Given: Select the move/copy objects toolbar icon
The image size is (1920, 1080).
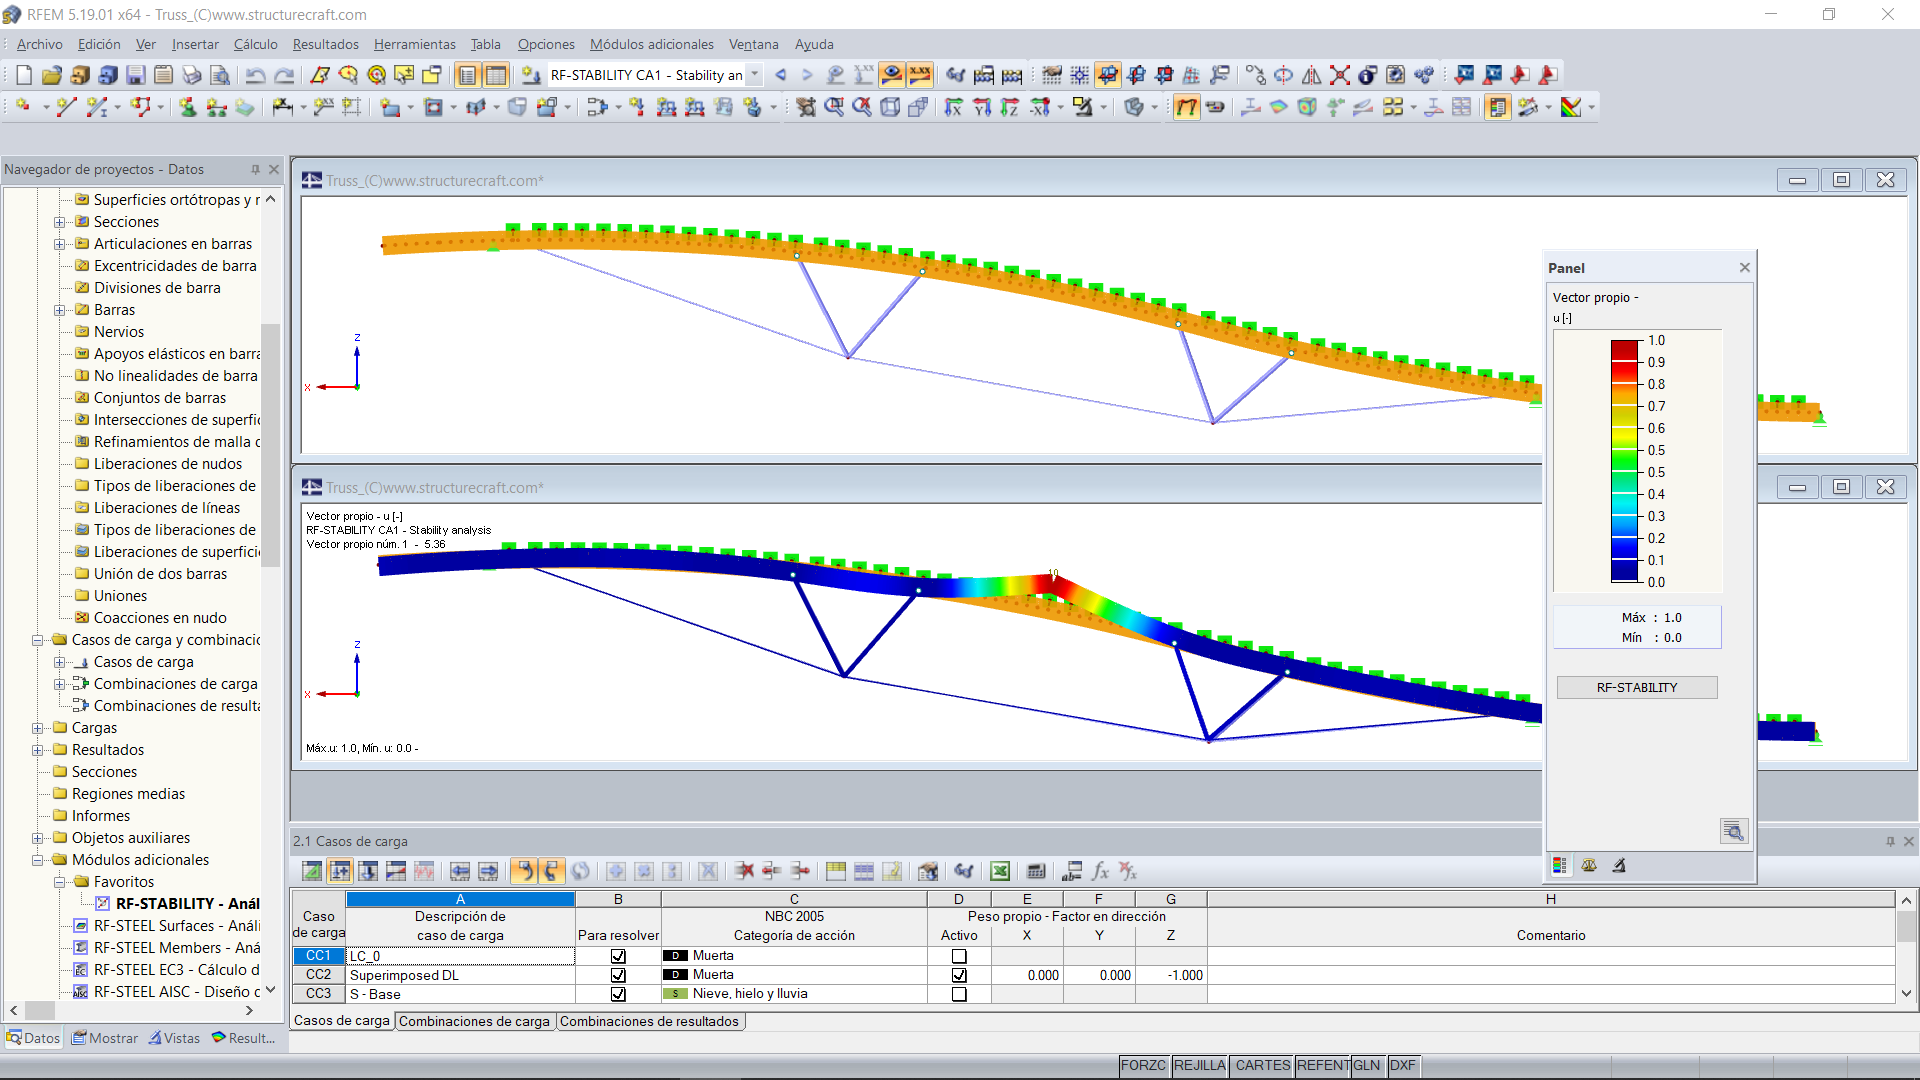Looking at the screenshot, I should (x=1257, y=74).
